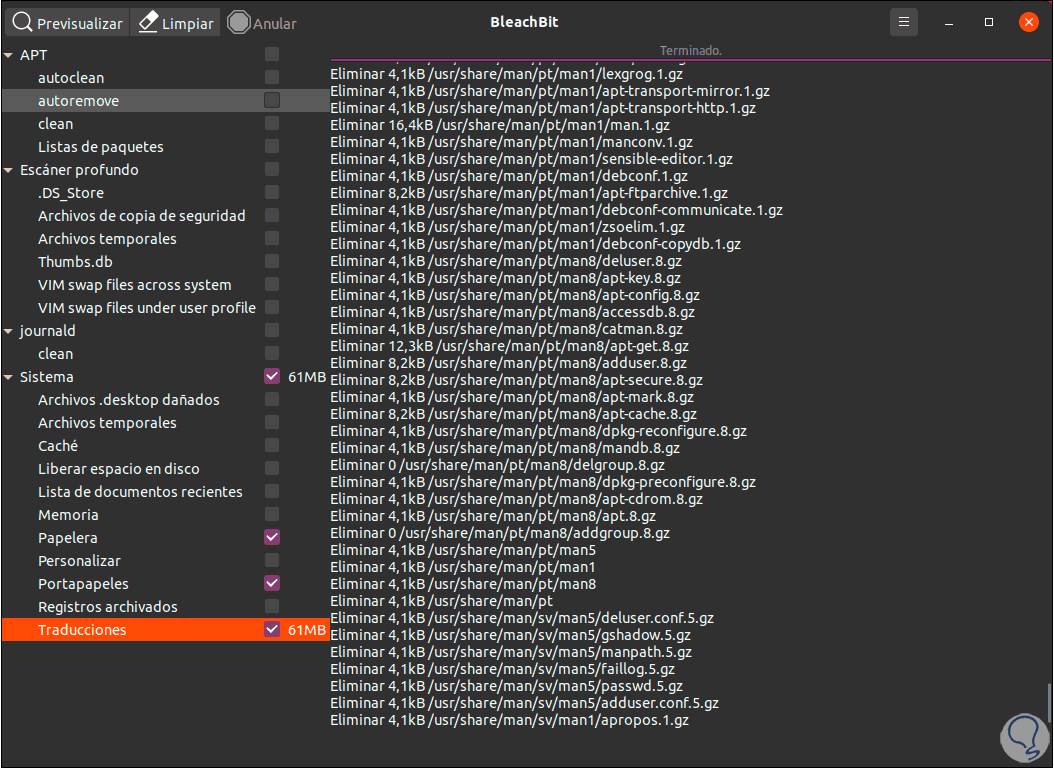Click the log line for delgroup.8.gz
This screenshot has width=1054, height=768.
pyautogui.click(x=497, y=465)
